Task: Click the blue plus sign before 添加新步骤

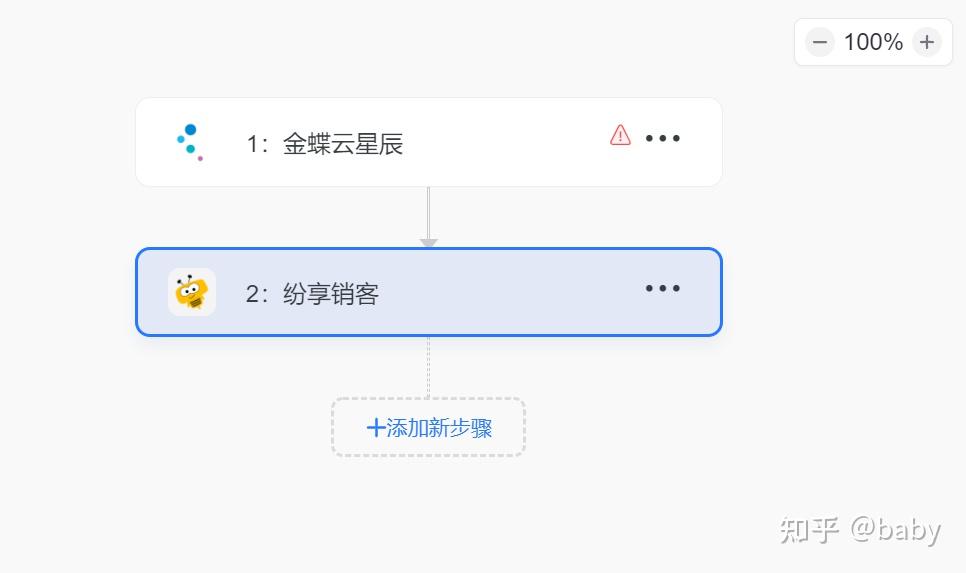Action: click(x=375, y=428)
